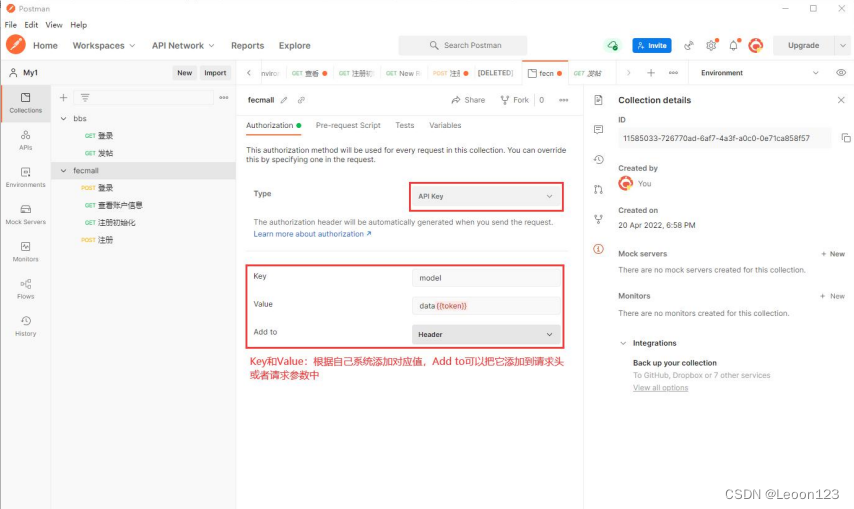
Task: Open the History sidebar panel
Action: click(26, 326)
